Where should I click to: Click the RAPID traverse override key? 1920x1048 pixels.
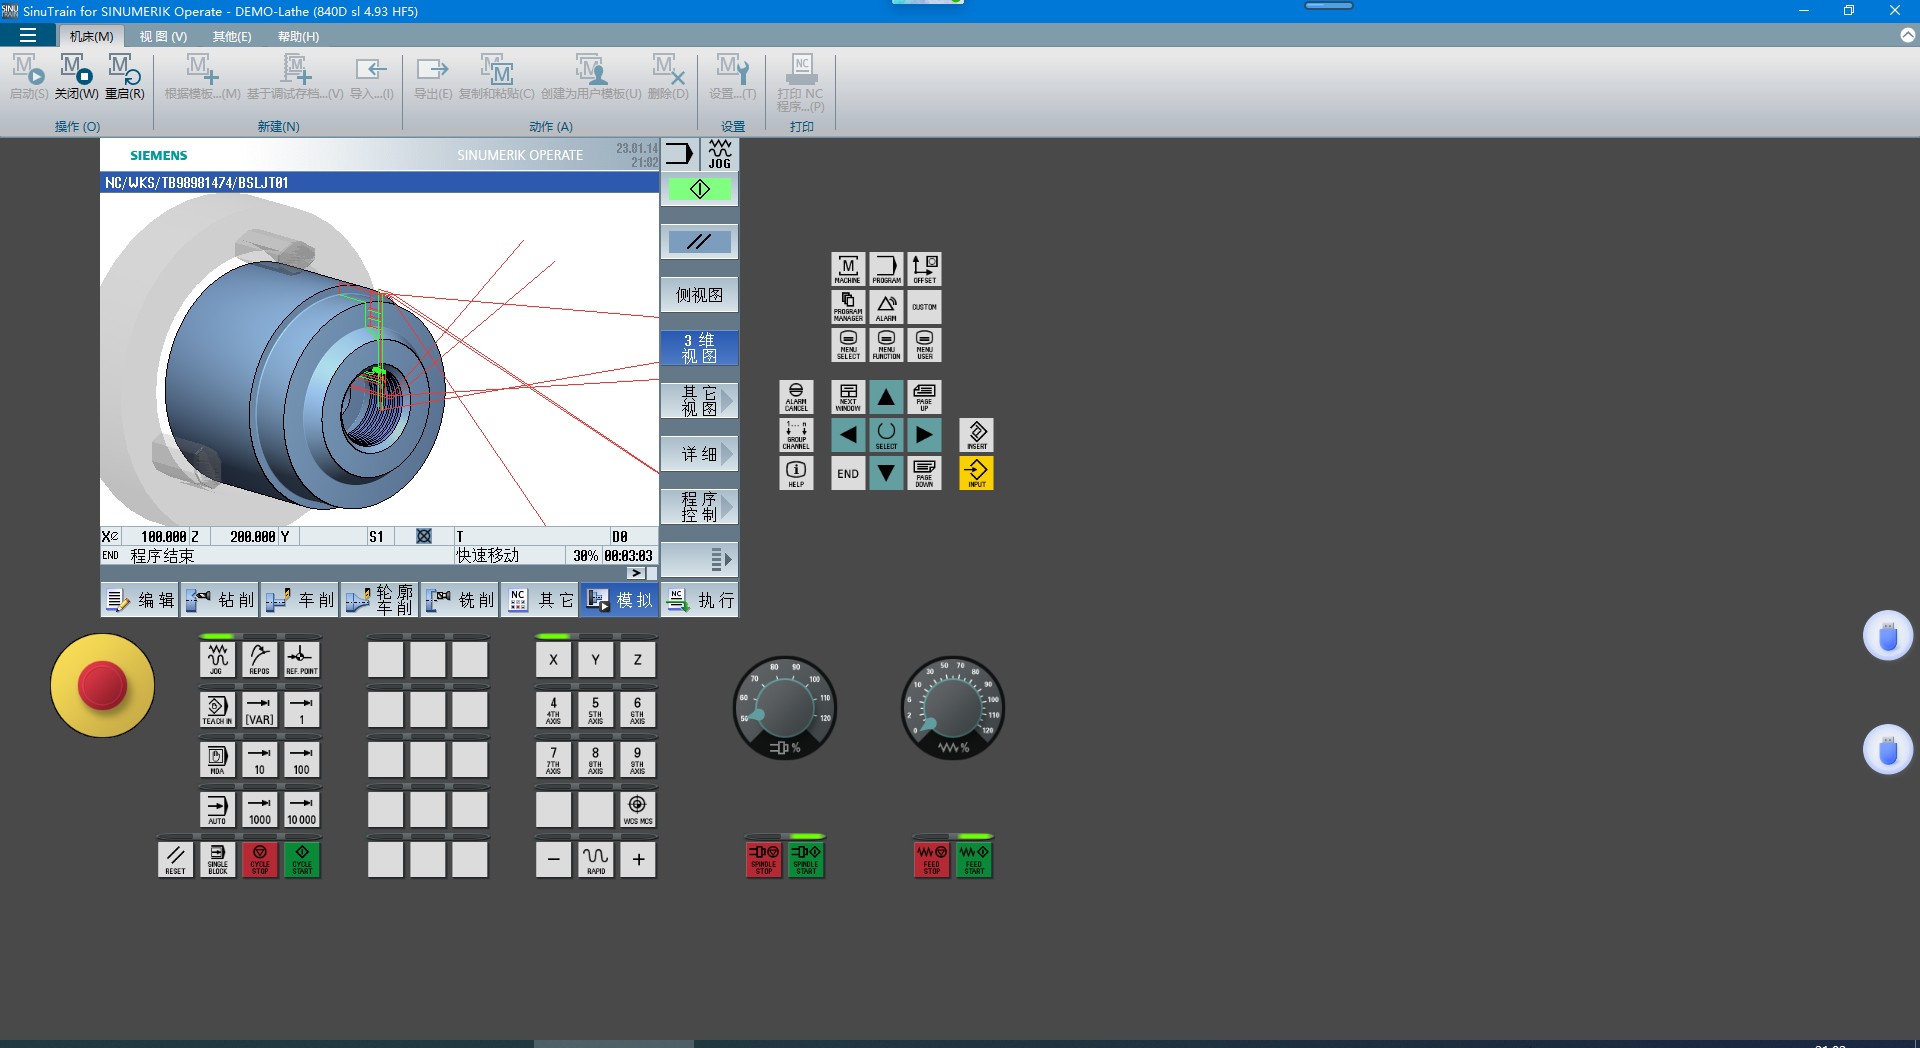pos(595,860)
